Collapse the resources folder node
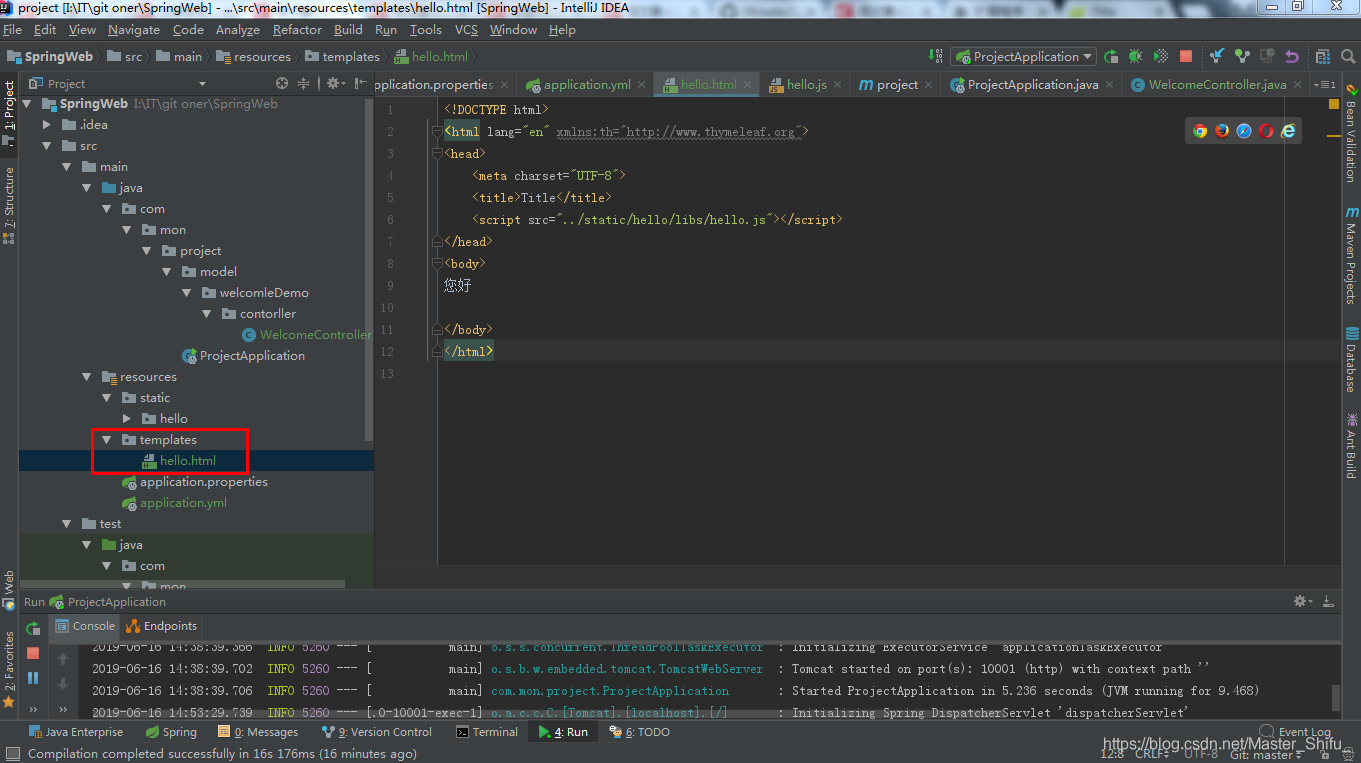Screen dimensions: 1361x763 87,377
